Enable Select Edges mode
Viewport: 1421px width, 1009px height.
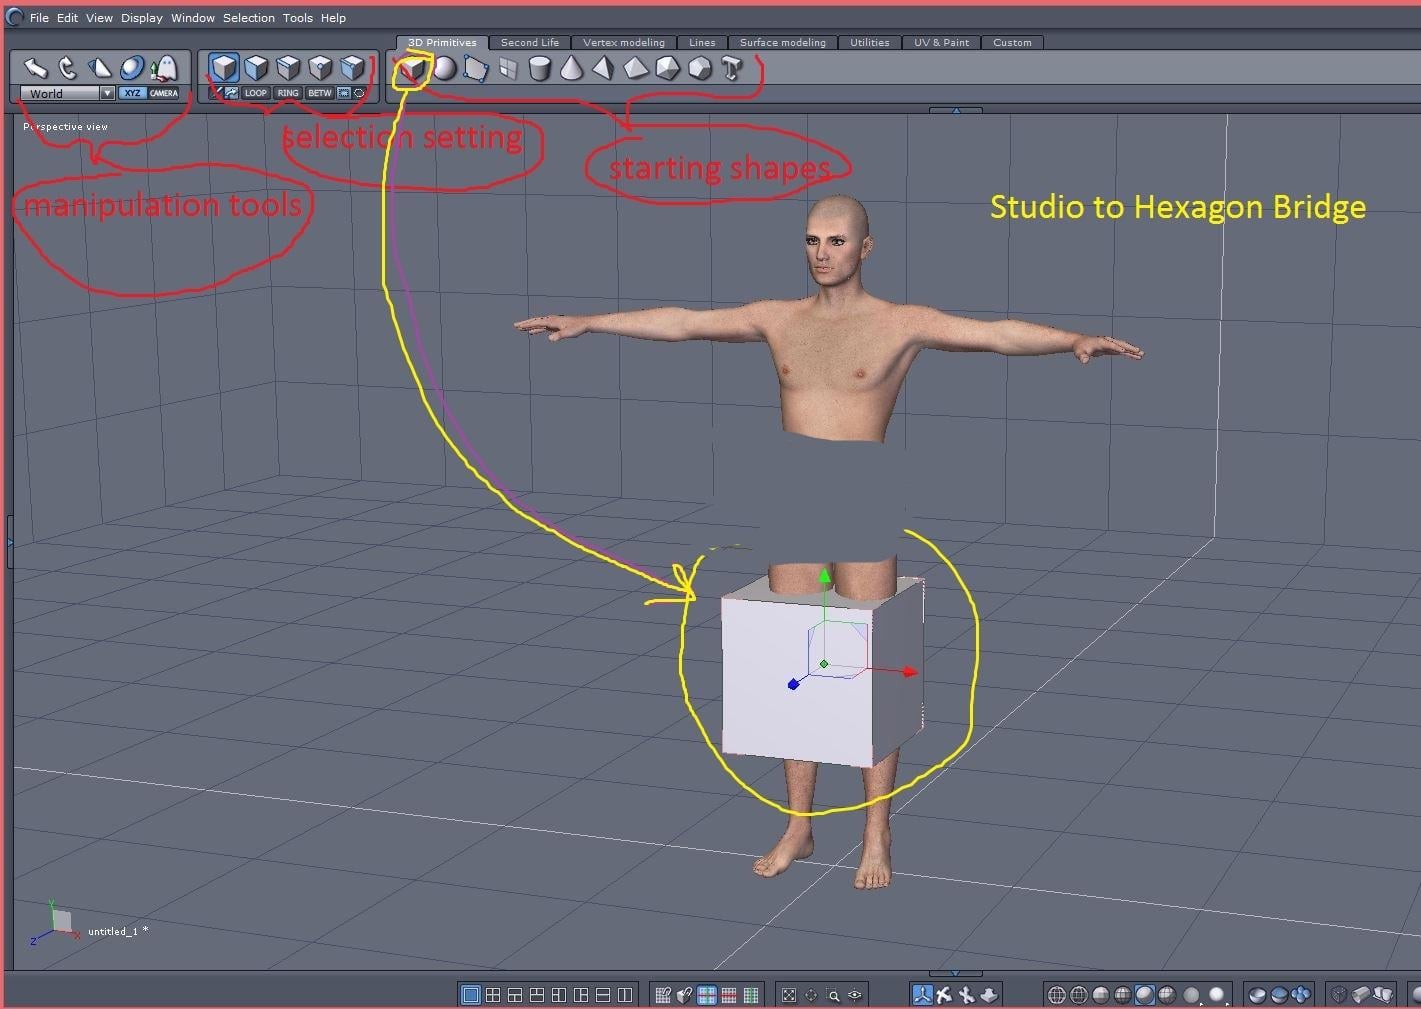click(x=289, y=68)
